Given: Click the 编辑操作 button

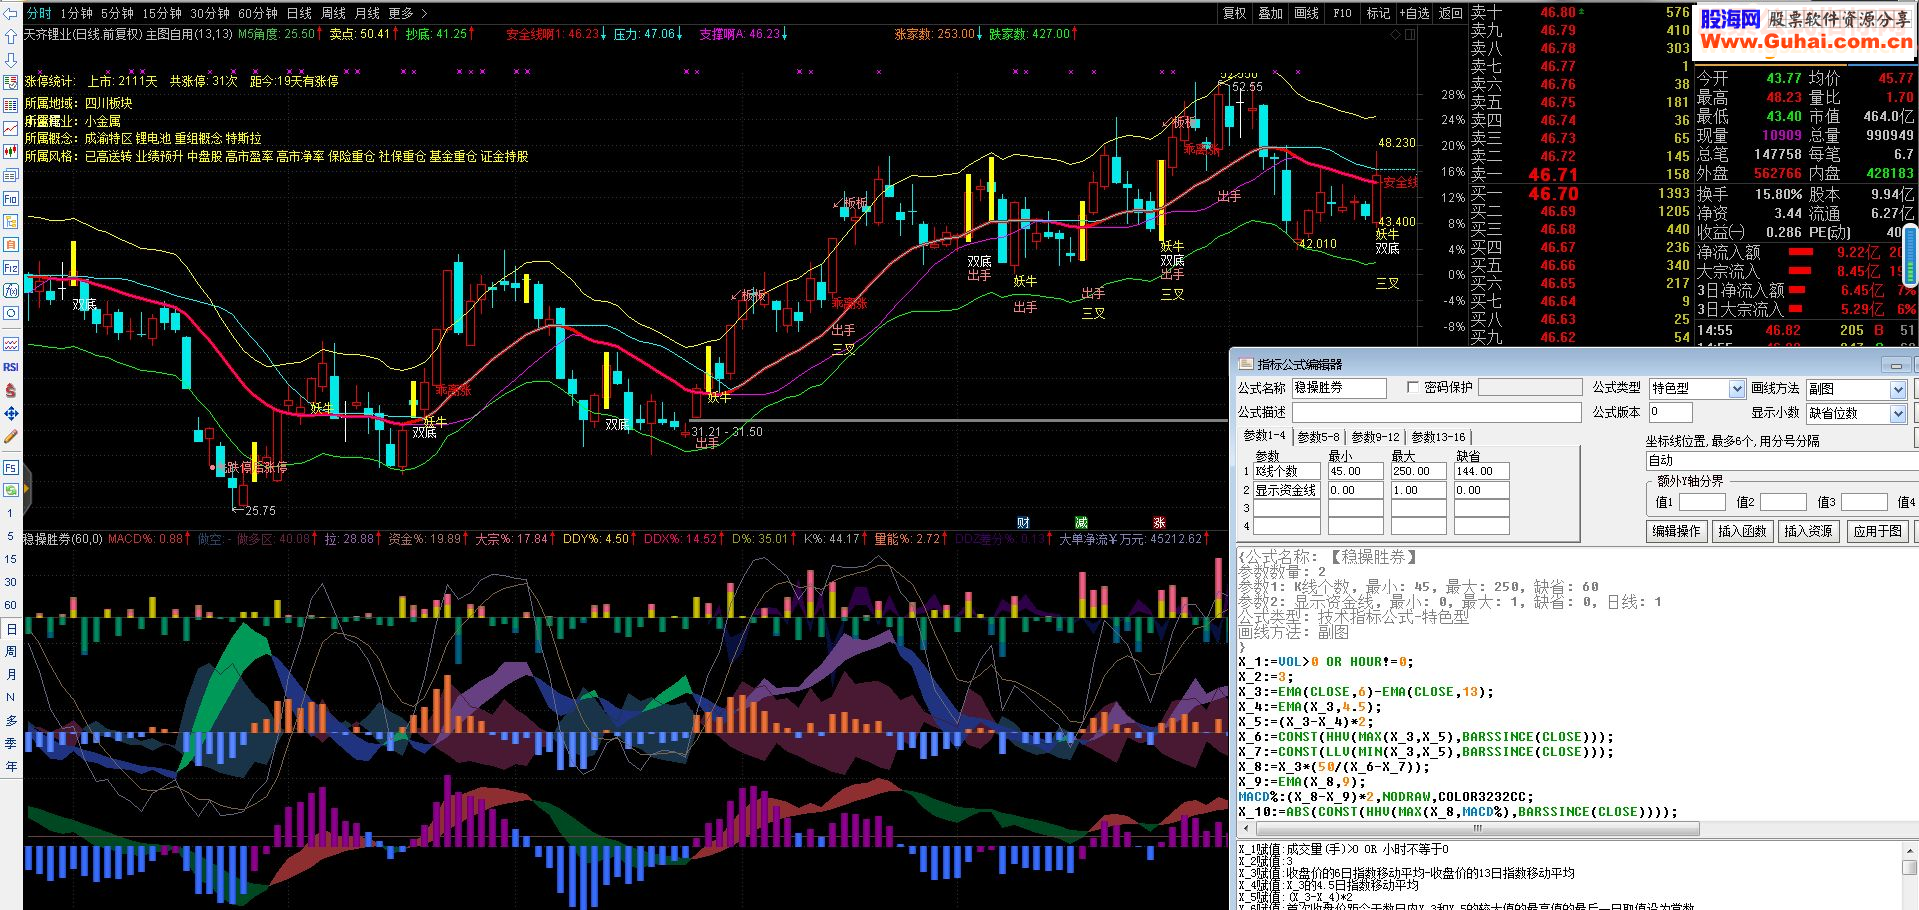Looking at the screenshot, I should [1677, 532].
